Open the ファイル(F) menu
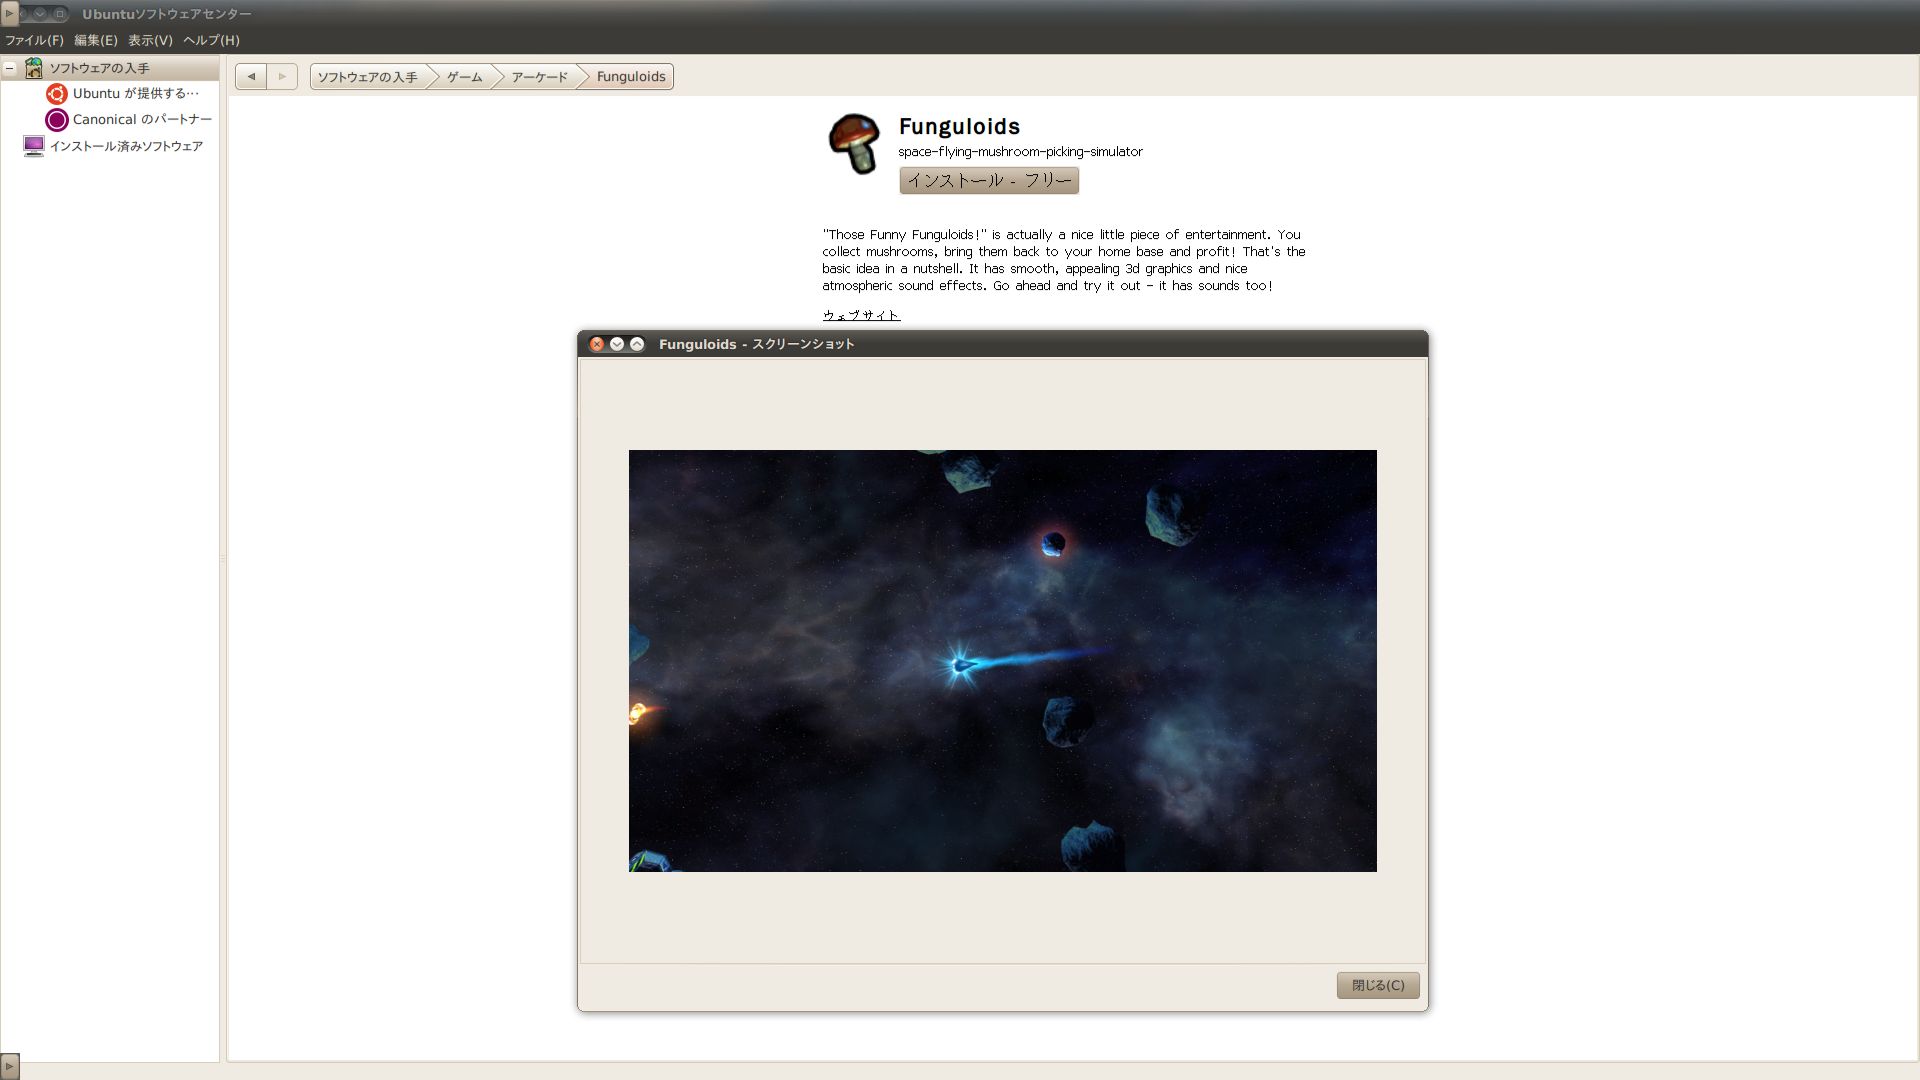 34,40
